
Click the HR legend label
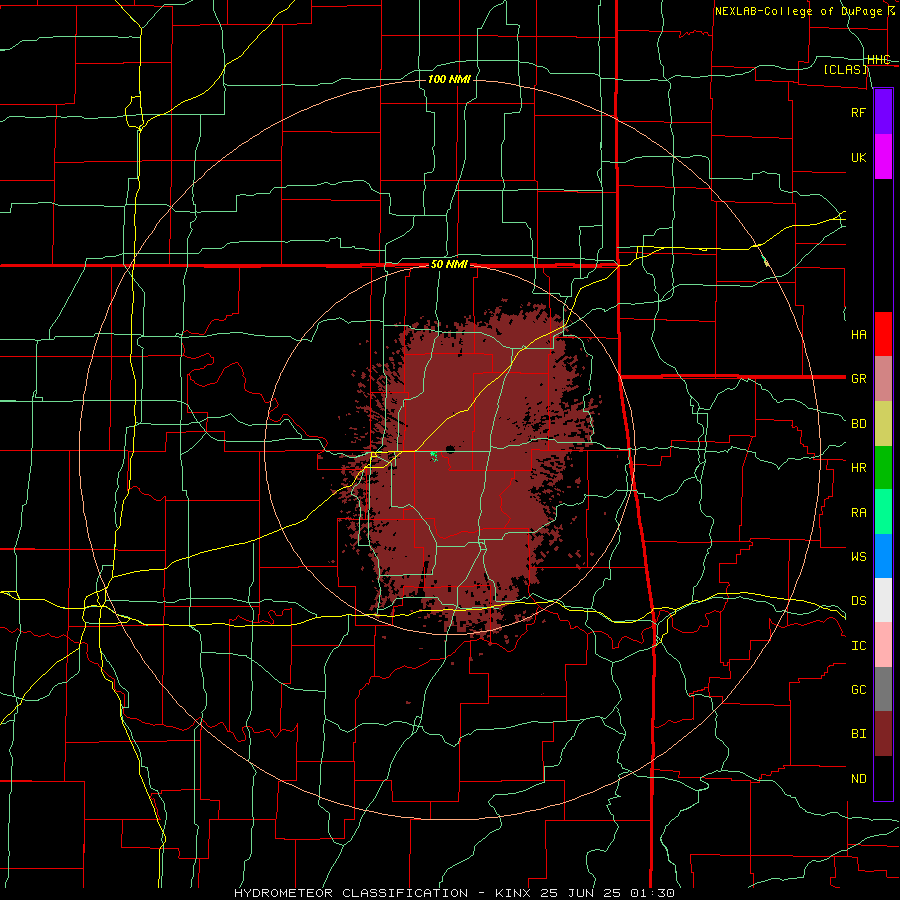[859, 468]
